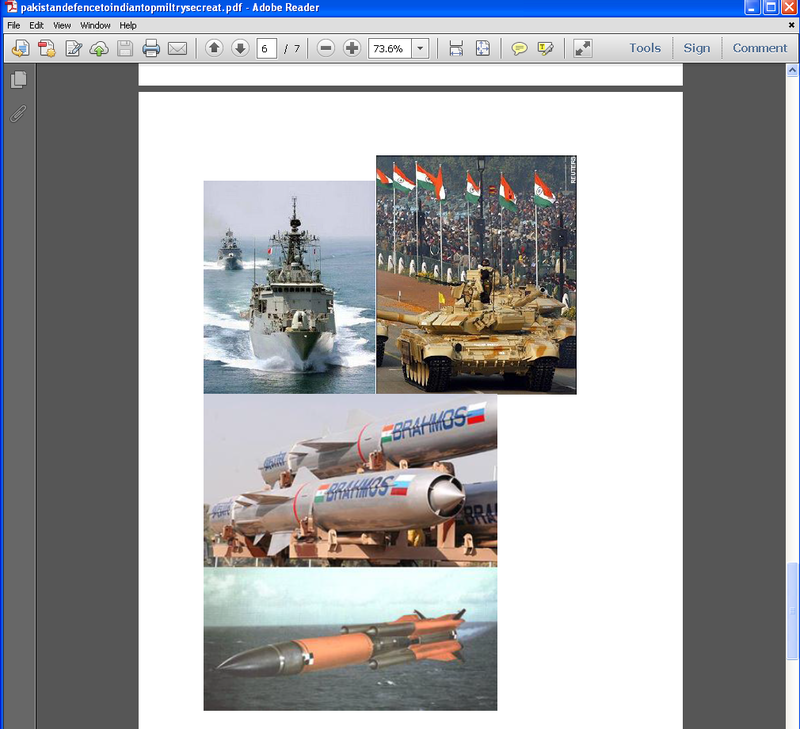Click the fit width scrolling icon
Screen dimensions: 800x729
click(x=456, y=48)
